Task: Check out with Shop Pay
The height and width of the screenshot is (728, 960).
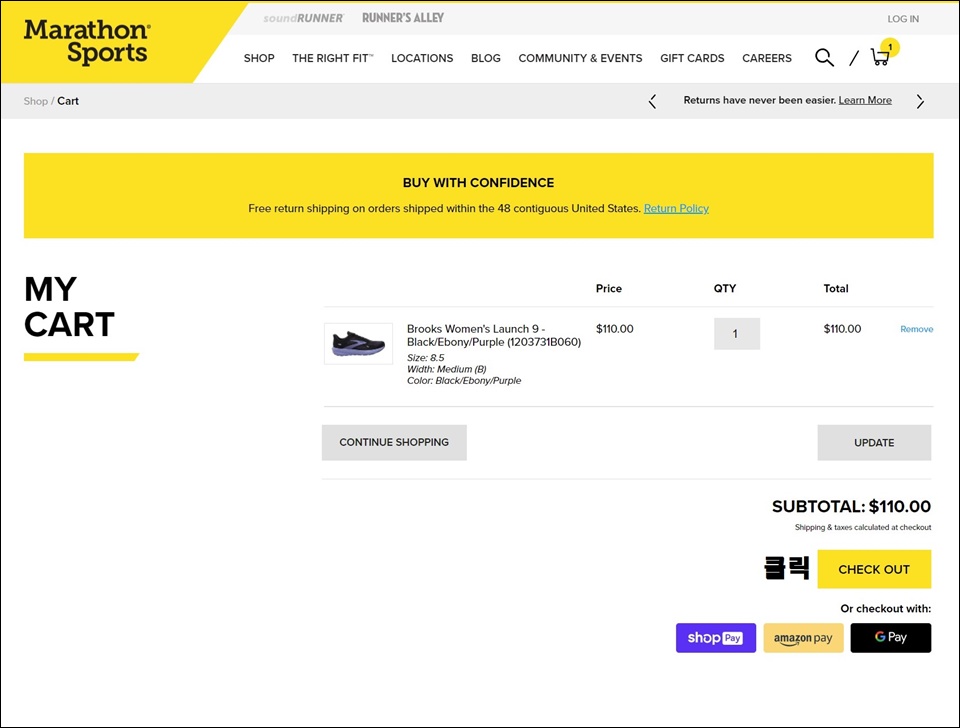Action: pos(716,638)
